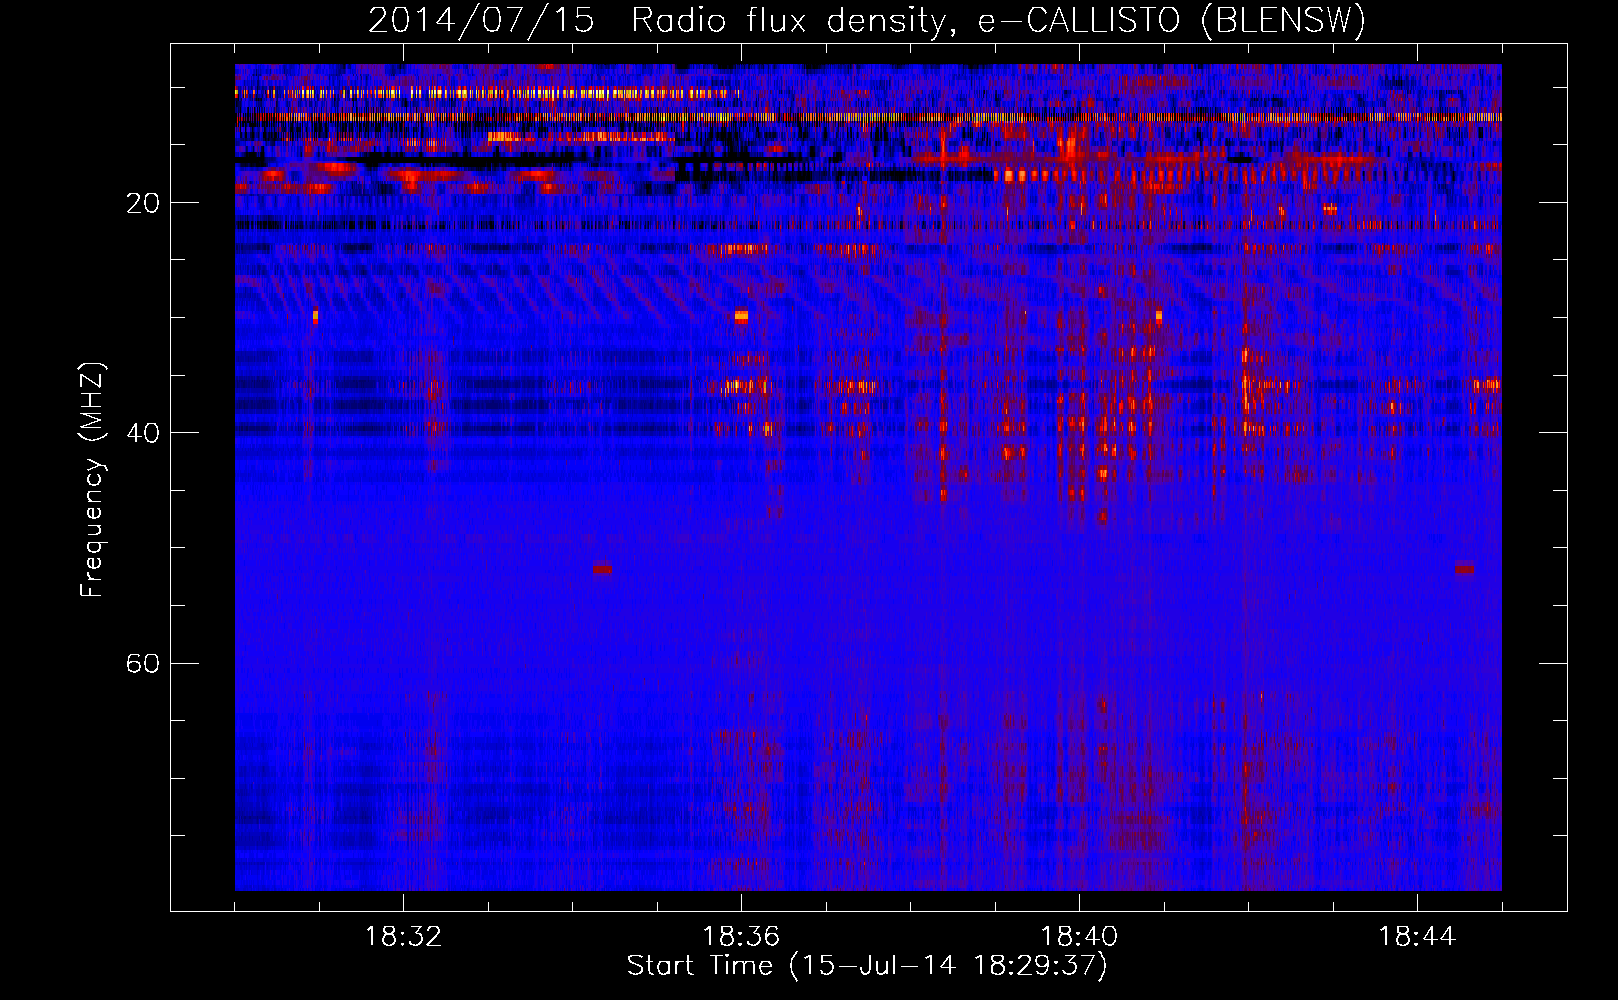
Task: Click the date "2014/07/15" in the title
Action: [481, 21]
